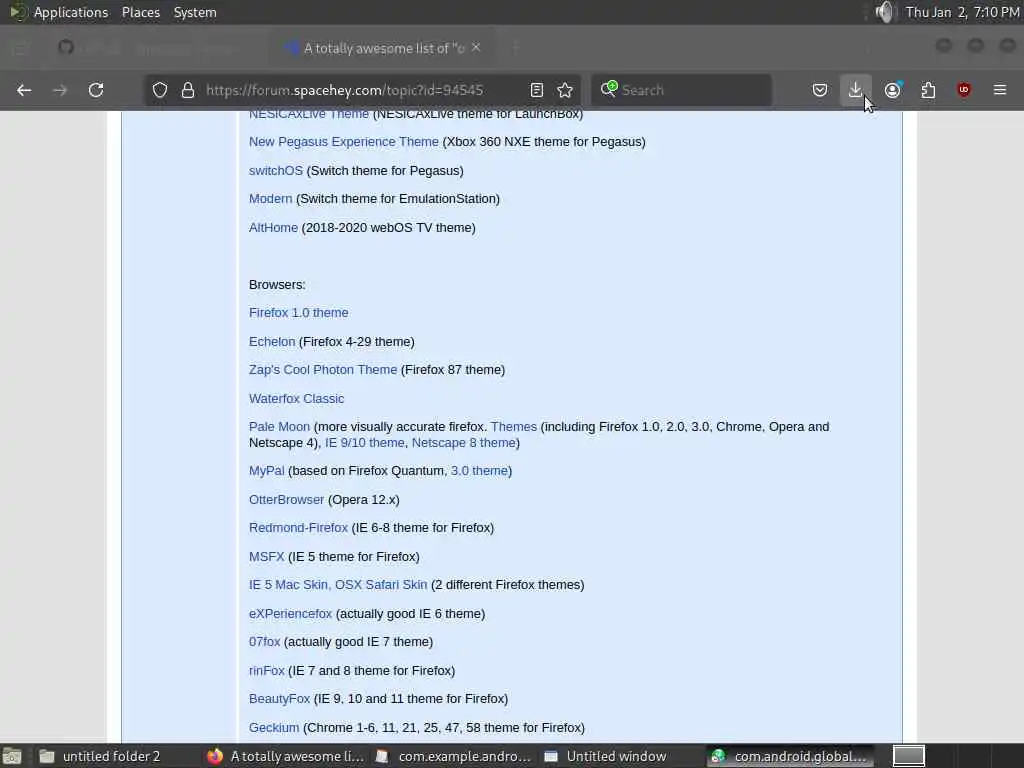Open Firefox 1.0 theme link
Image resolution: width=1024 pixels, height=768 pixels.
coord(298,313)
